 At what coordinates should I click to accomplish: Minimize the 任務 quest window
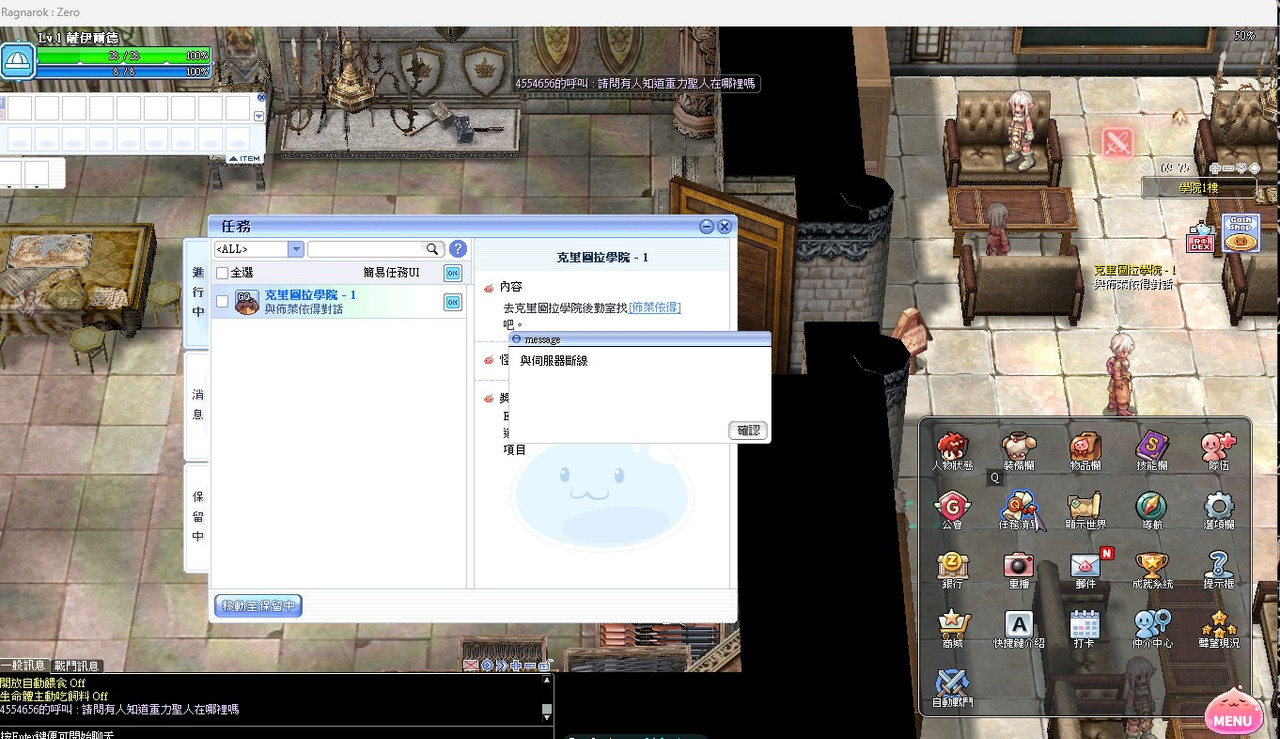click(707, 227)
